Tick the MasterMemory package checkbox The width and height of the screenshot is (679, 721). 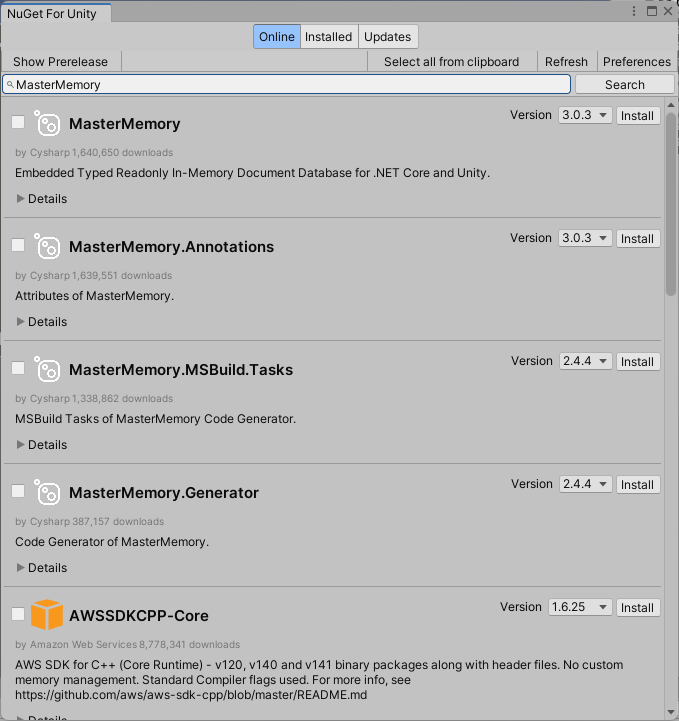pyautogui.click(x=18, y=122)
